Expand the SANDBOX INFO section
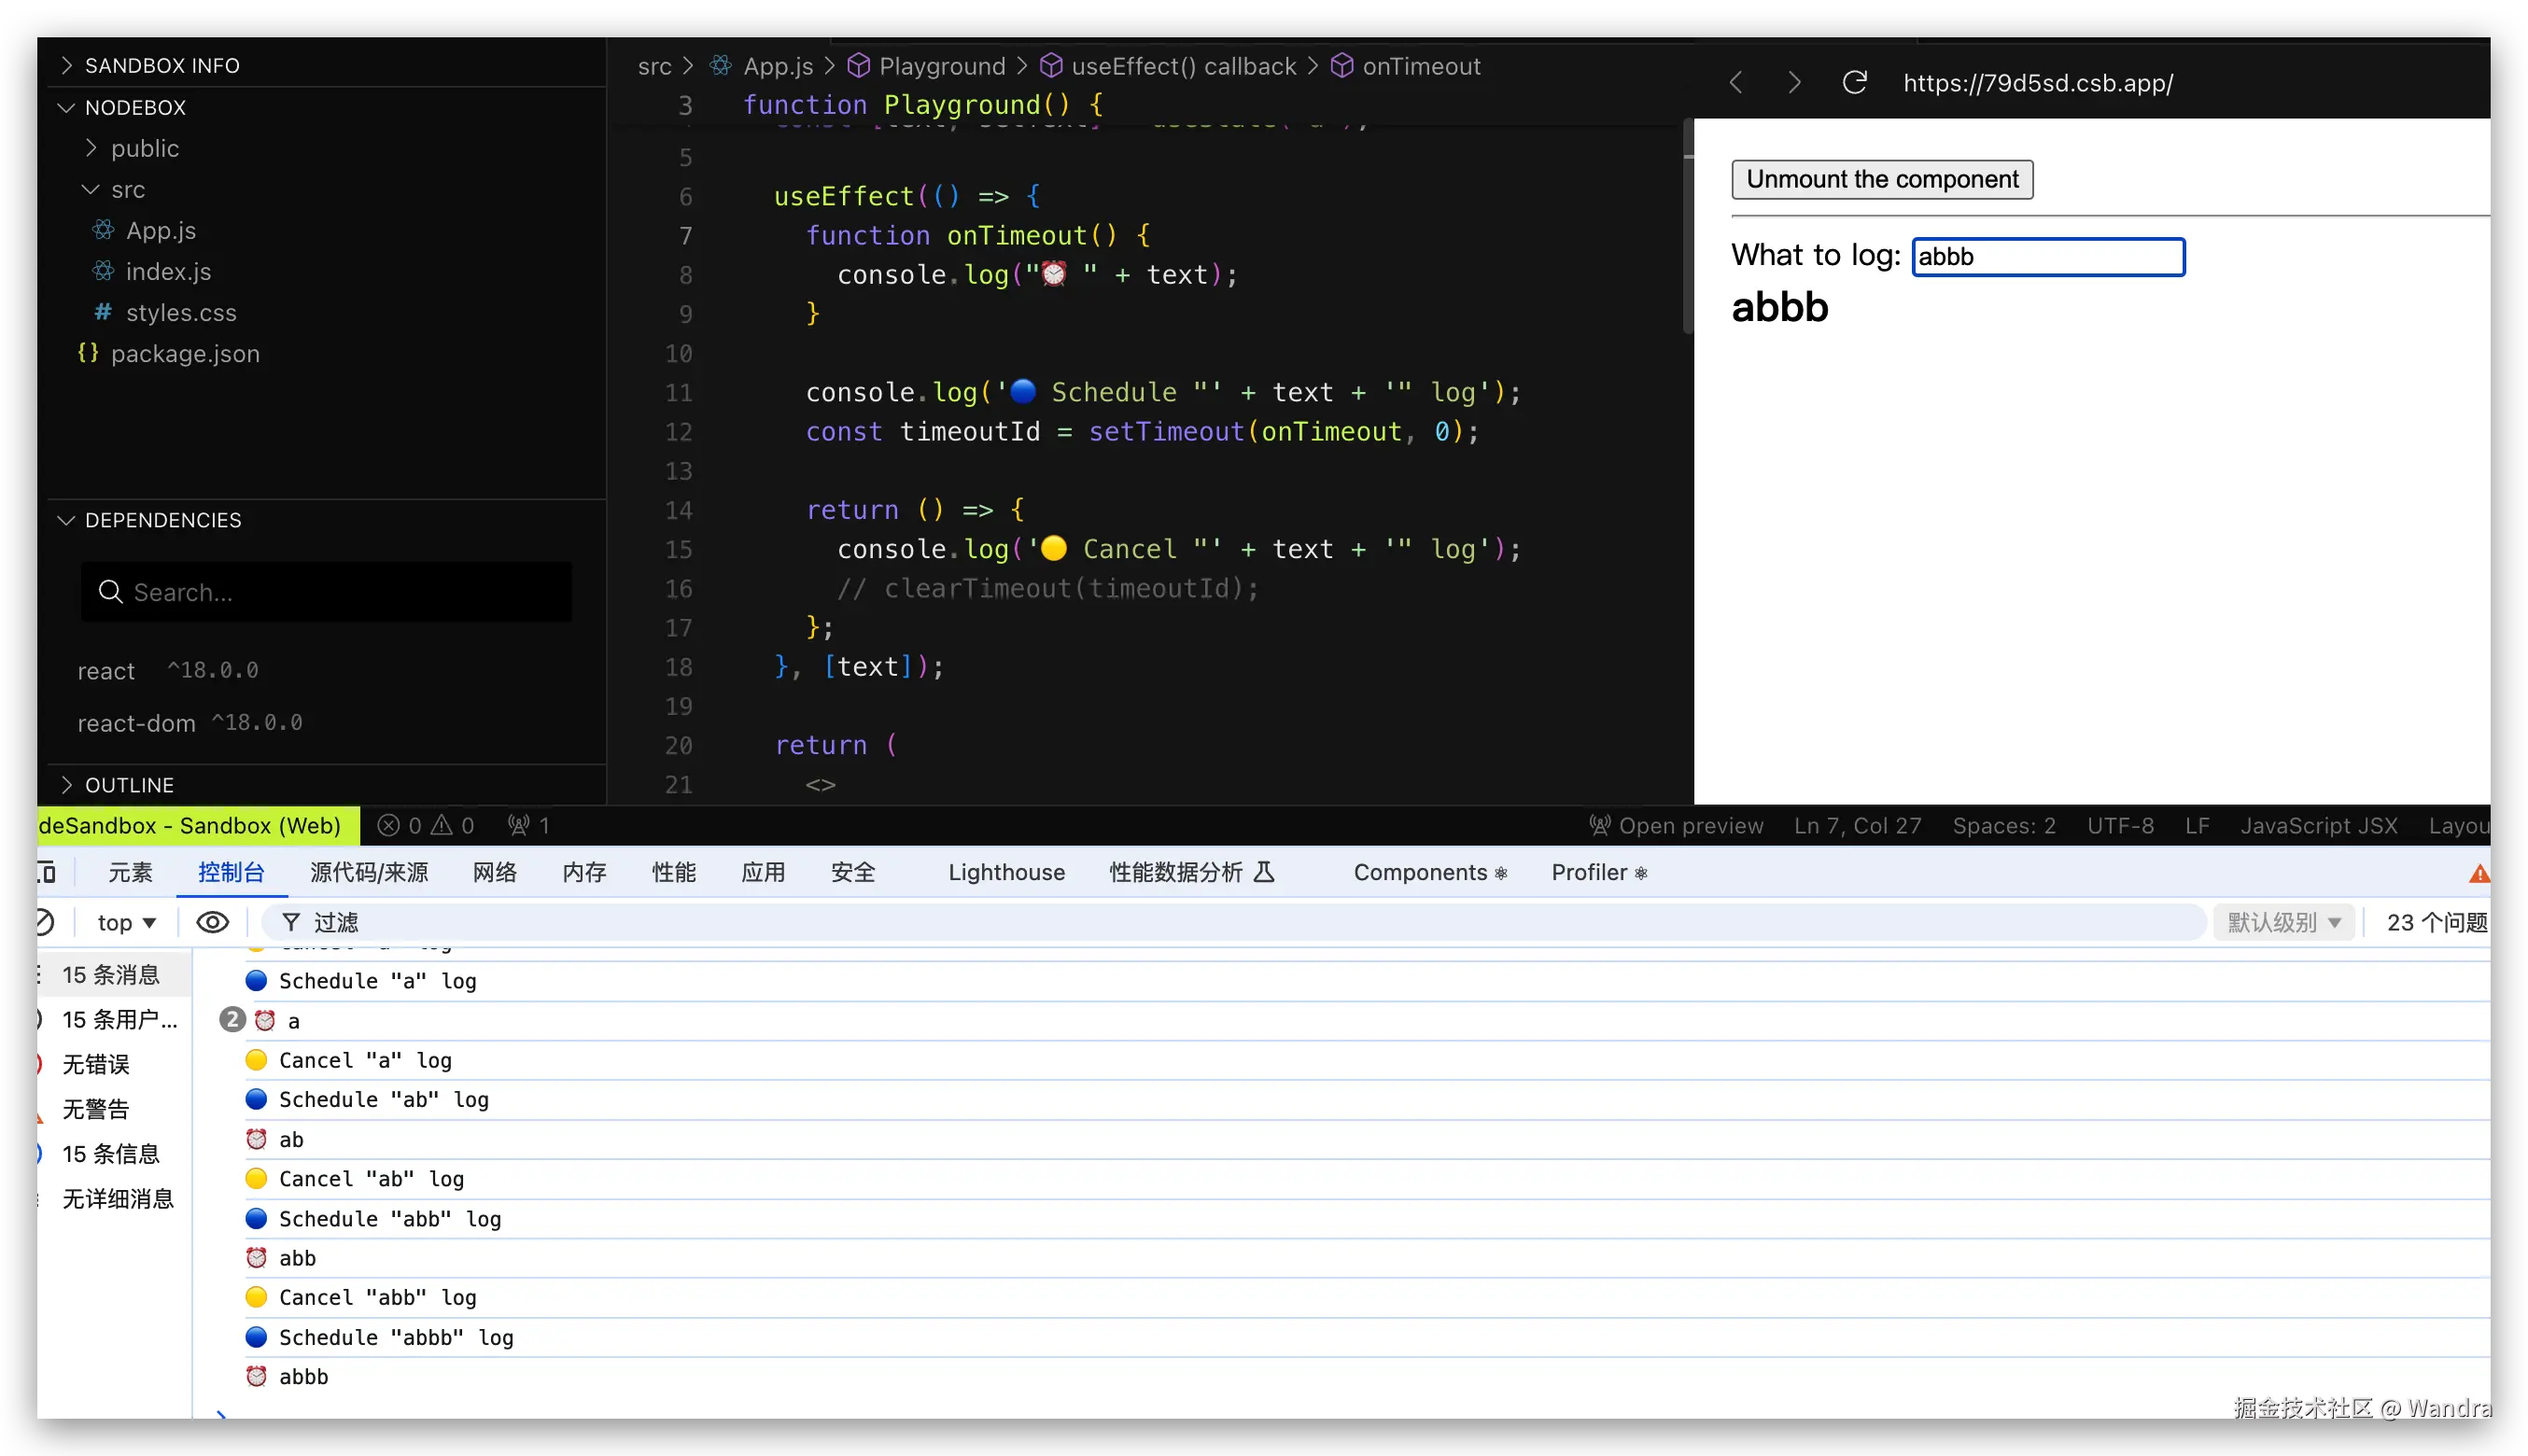The image size is (2528, 1456). [x=161, y=65]
